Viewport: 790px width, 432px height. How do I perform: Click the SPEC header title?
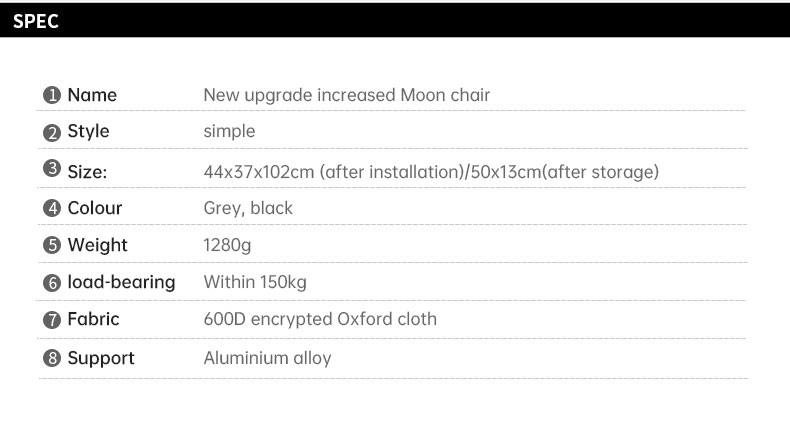[36, 21]
